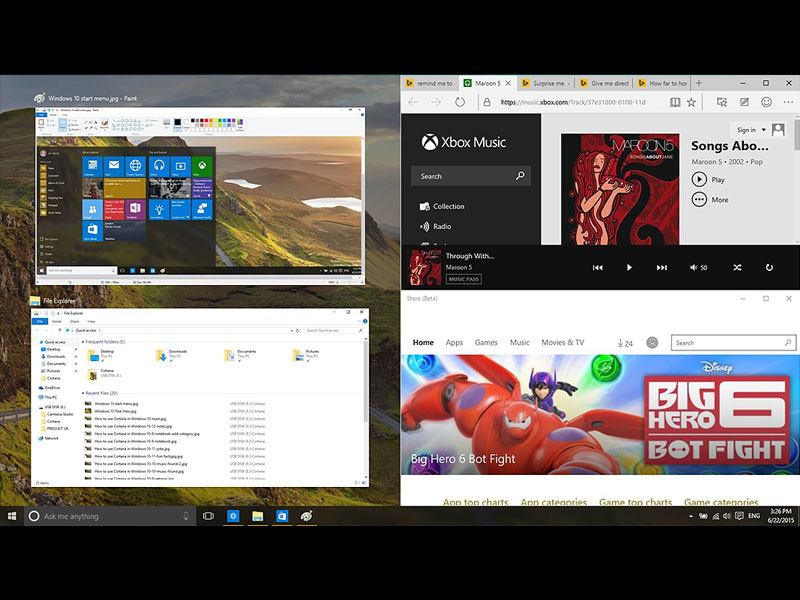Open App top charts link
This screenshot has width=800, height=600.
(476, 501)
